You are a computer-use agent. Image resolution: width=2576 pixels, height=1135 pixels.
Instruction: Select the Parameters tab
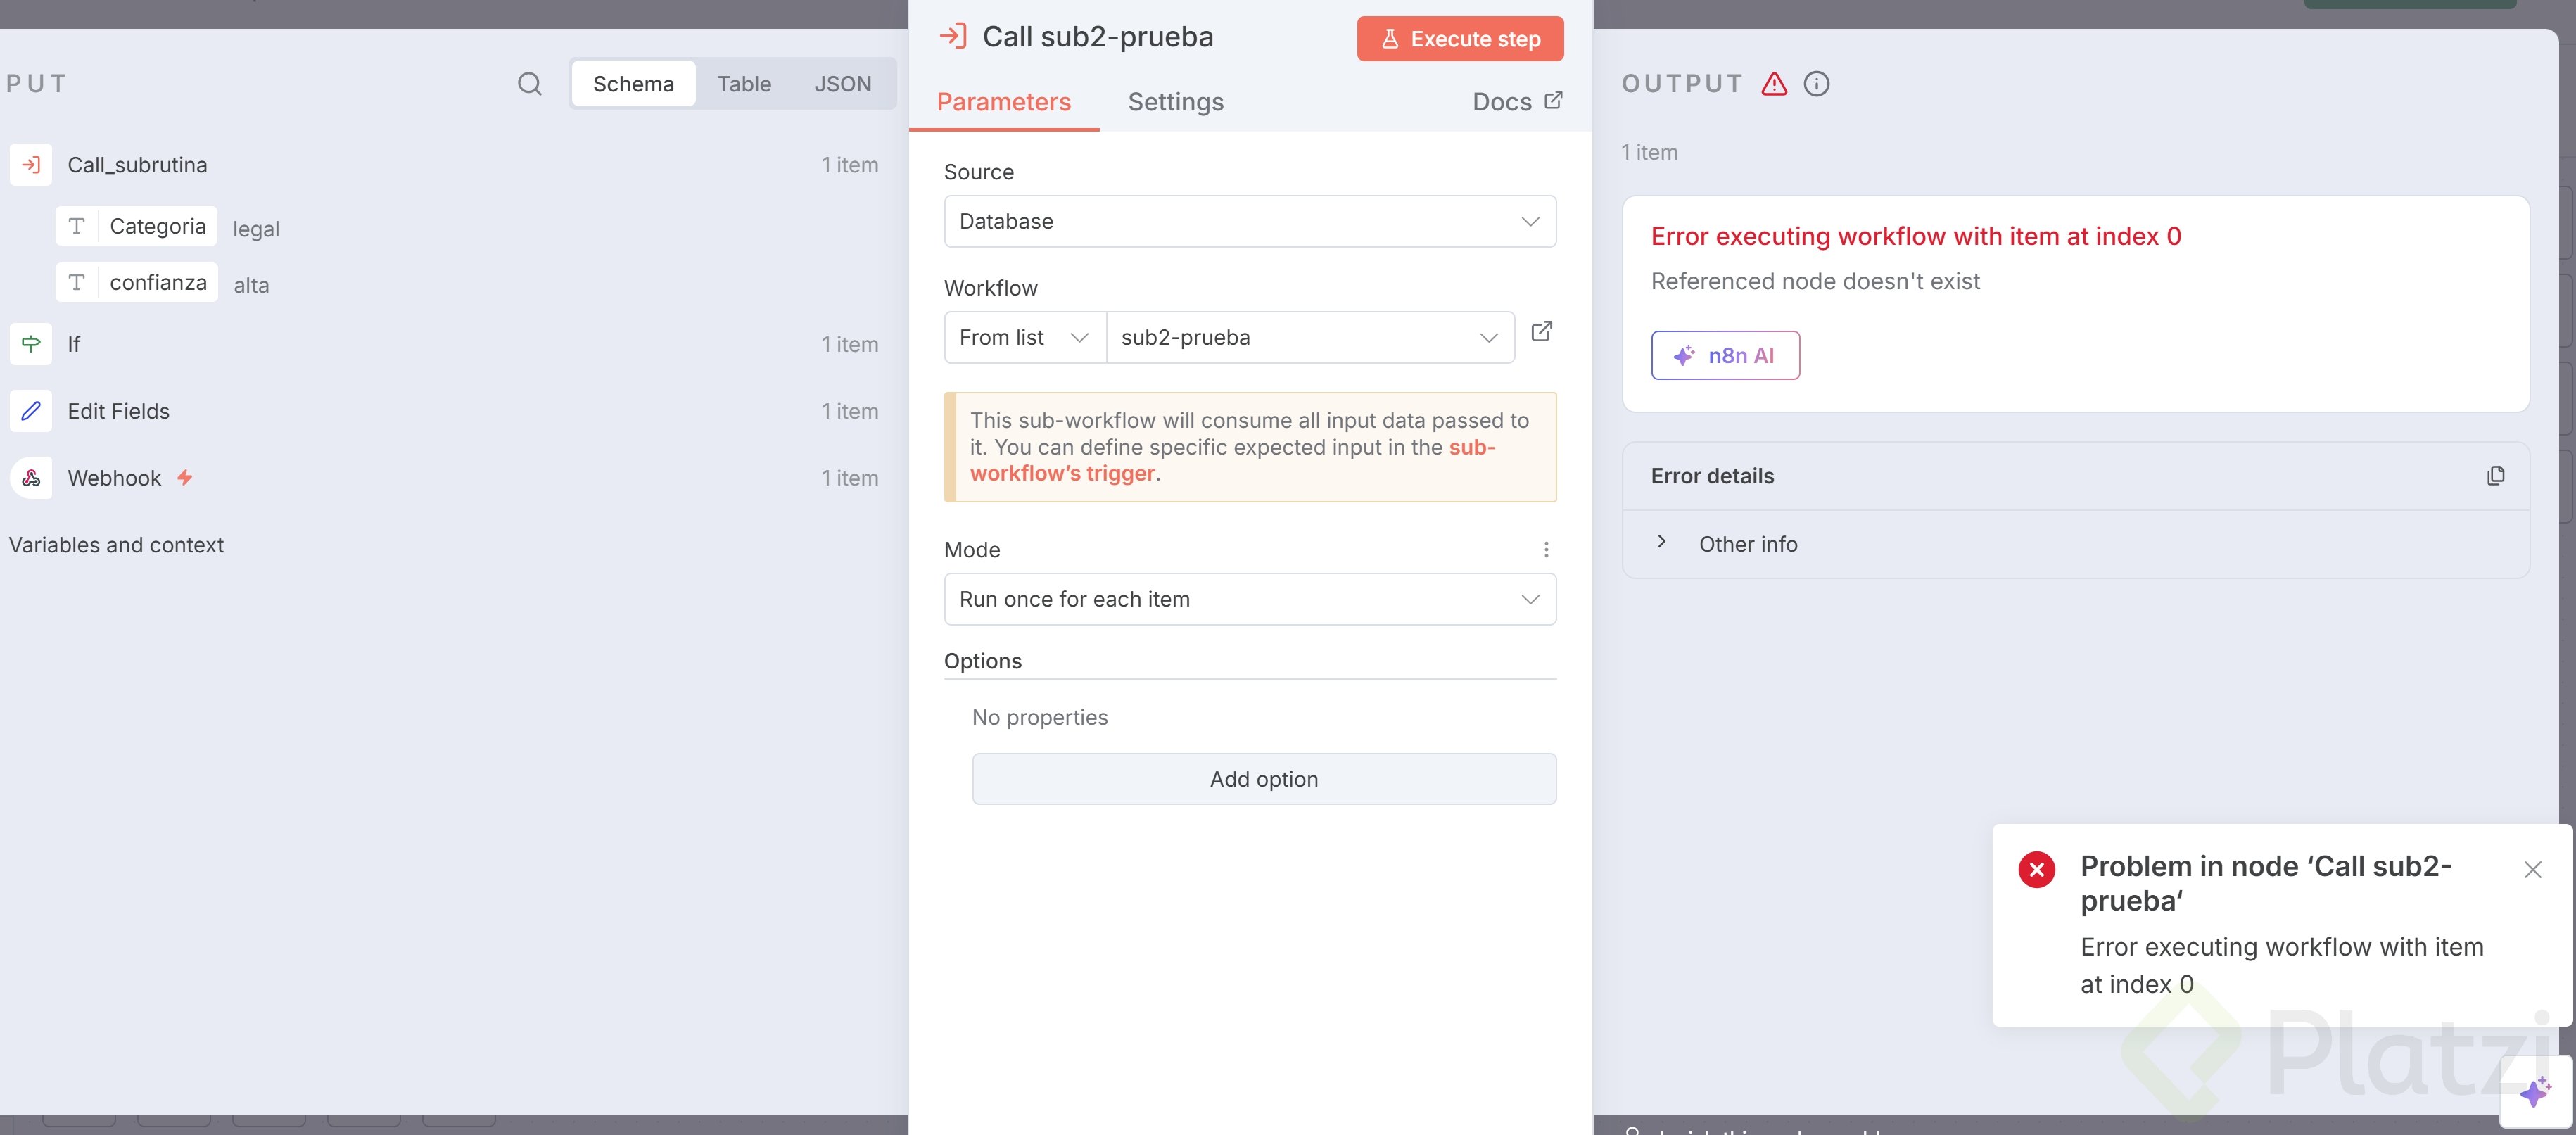click(1003, 102)
